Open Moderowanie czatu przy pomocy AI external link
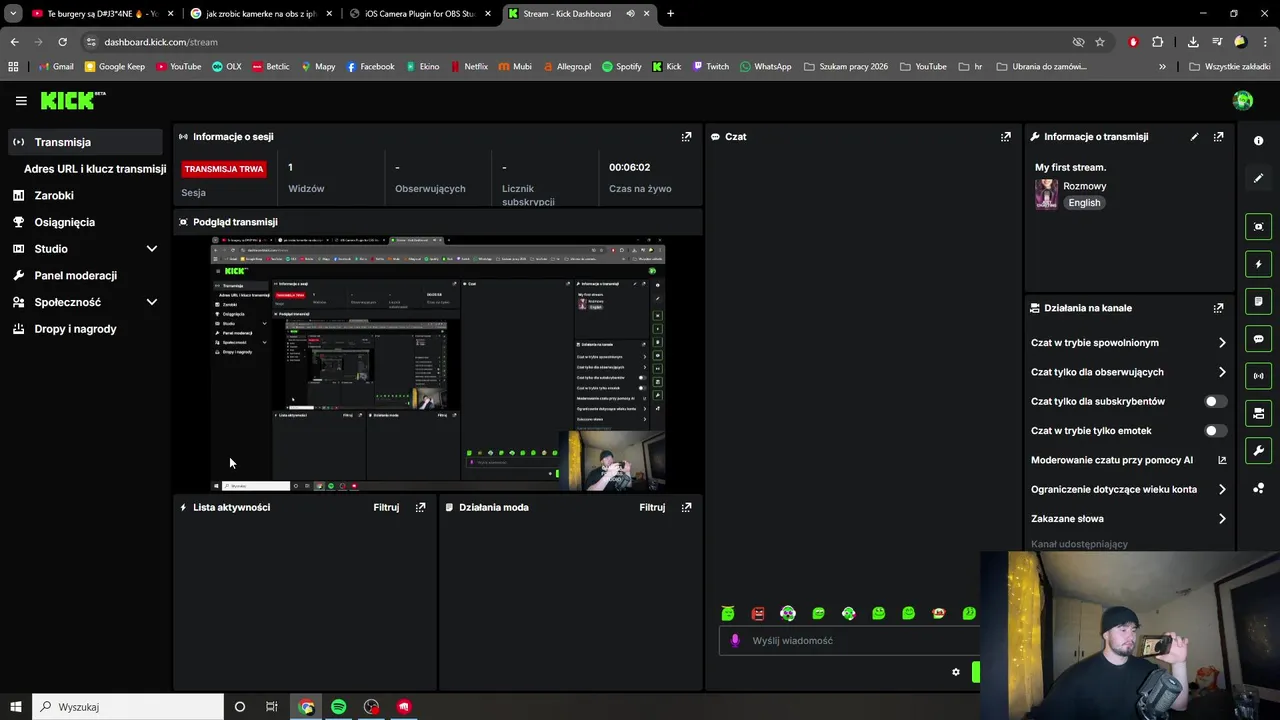Viewport: 1280px width, 720px height. (x=1221, y=460)
